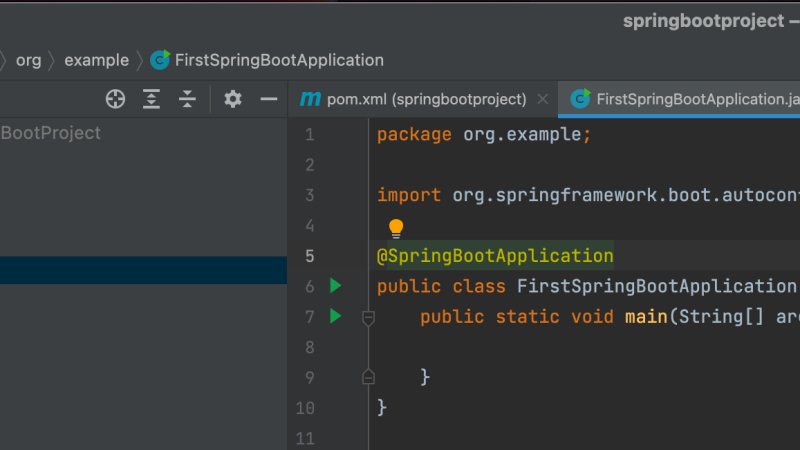Click breadcrumb chevron between org and example
Image resolution: width=800 pixels, height=450 pixels.
point(52,61)
